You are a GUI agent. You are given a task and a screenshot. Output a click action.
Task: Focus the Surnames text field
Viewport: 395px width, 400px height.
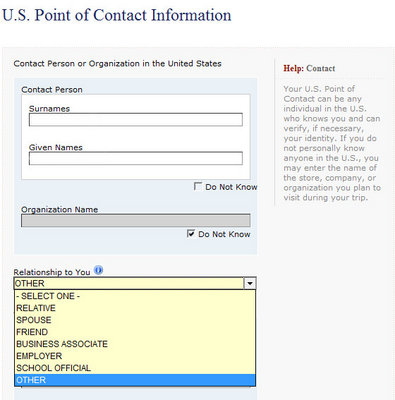coord(136,120)
